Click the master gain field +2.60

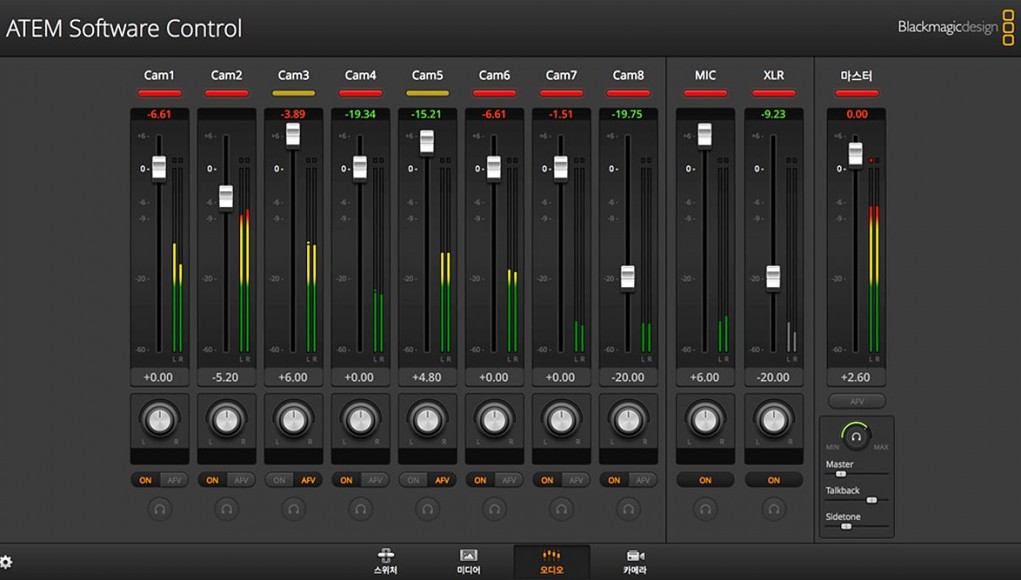(x=856, y=377)
